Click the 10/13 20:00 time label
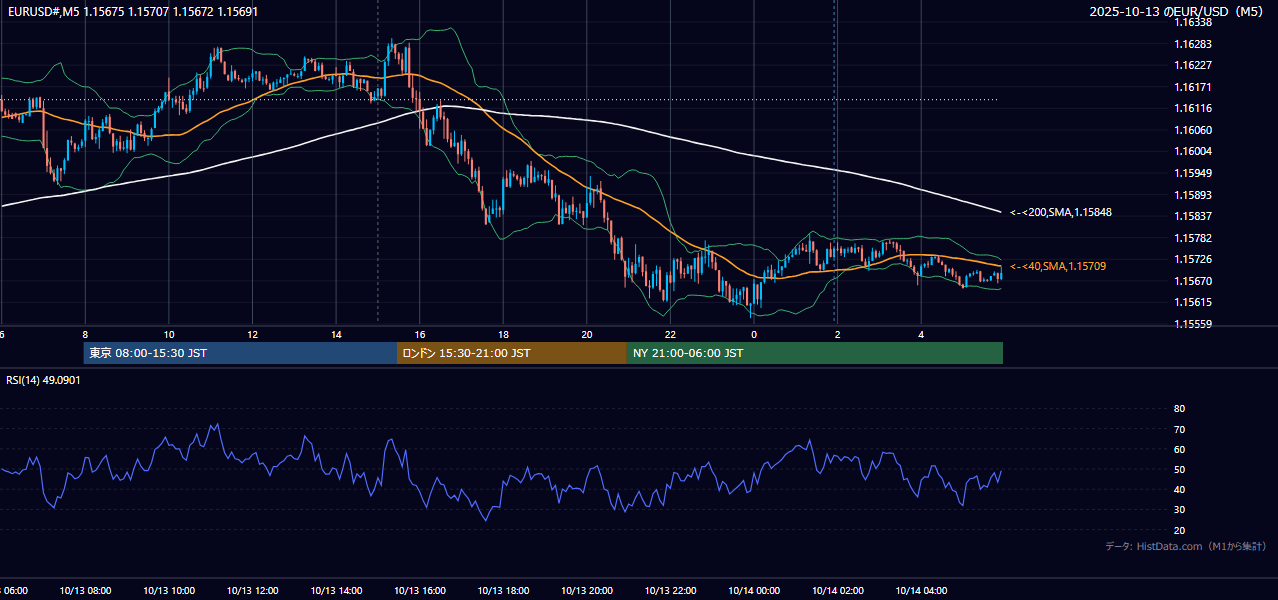Viewport: 1278px width, 600px height. (586, 590)
